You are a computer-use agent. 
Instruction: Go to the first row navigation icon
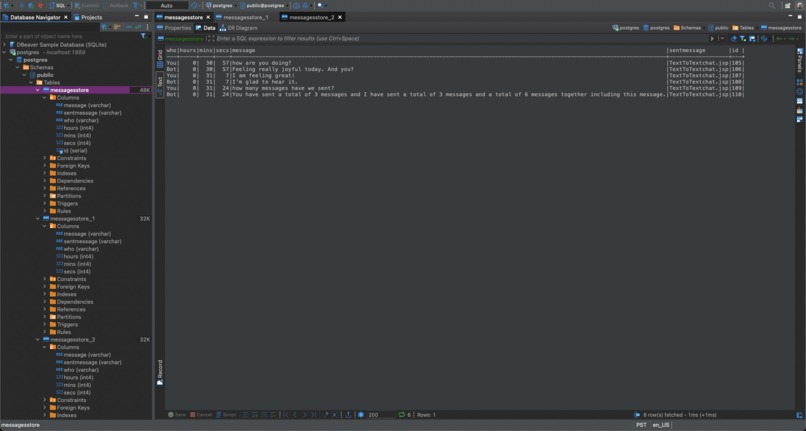click(286, 415)
